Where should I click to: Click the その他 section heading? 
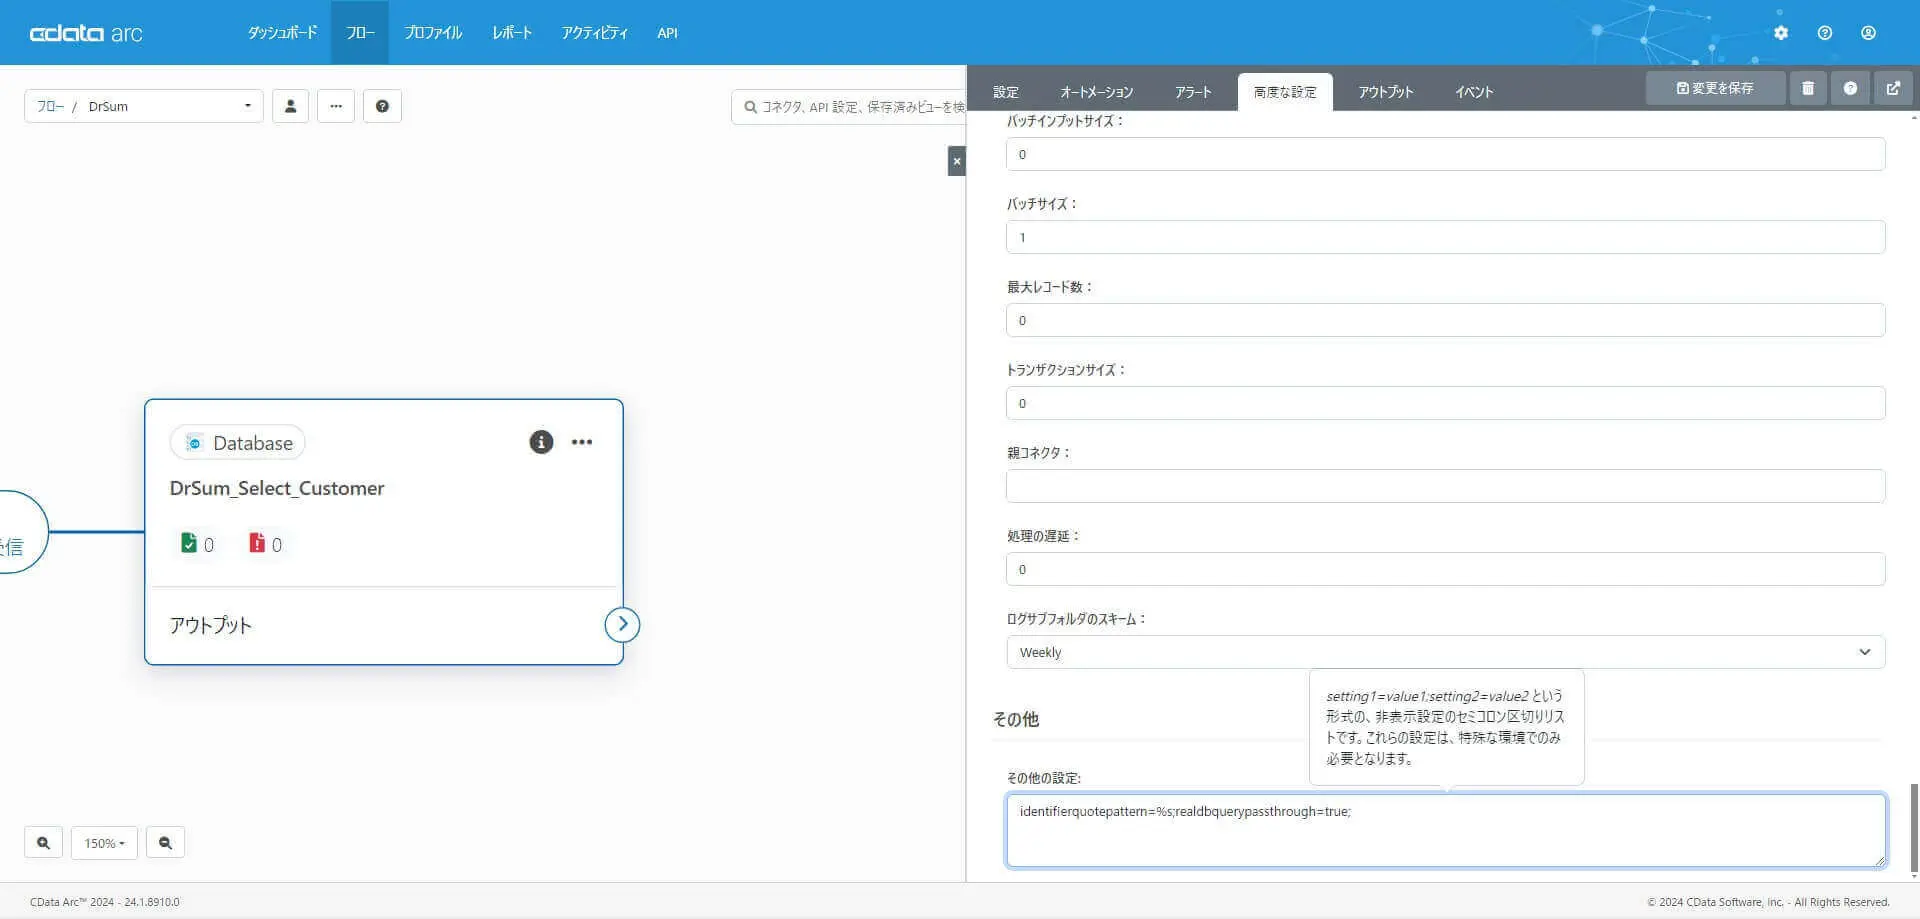[x=1016, y=719]
